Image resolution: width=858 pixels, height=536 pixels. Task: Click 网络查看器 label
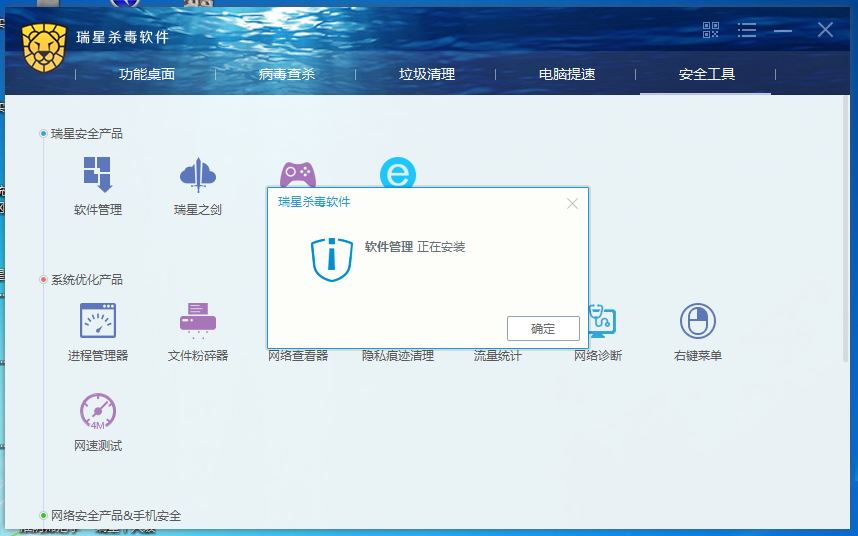click(x=298, y=356)
